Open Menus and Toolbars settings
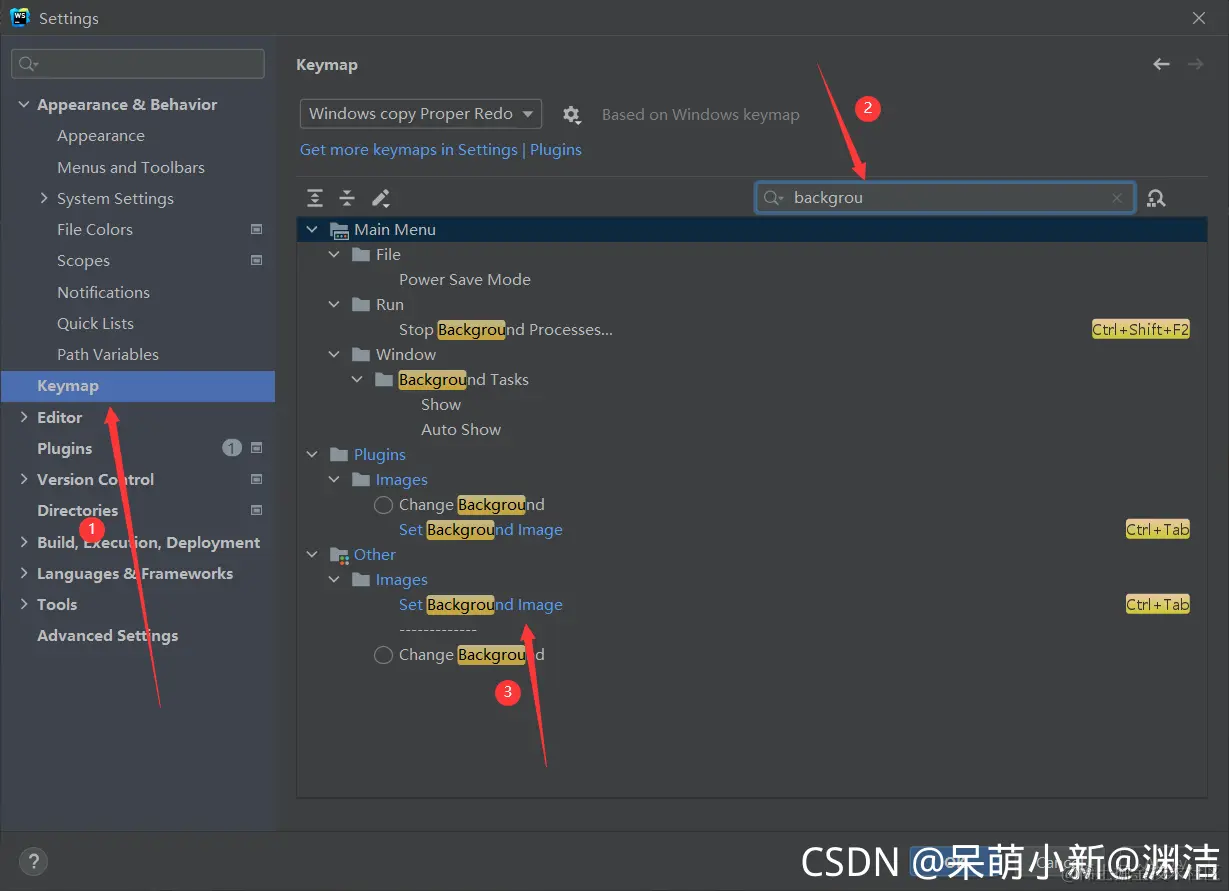The image size is (1229, 891). click(x=131, y=167)
